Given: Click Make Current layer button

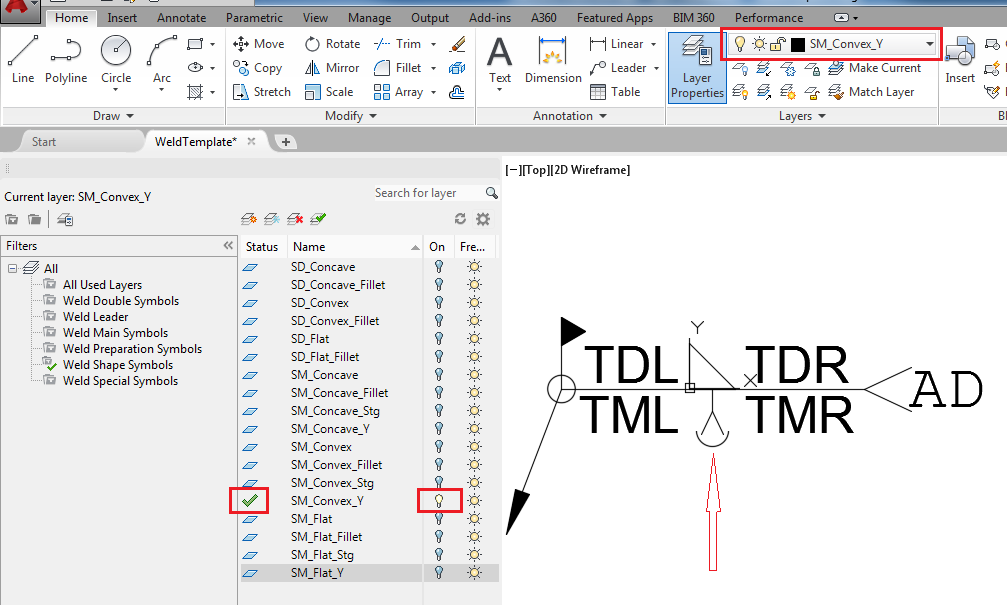Looking at the screenshot, I should pyautogui.click(x=875, y=67).
